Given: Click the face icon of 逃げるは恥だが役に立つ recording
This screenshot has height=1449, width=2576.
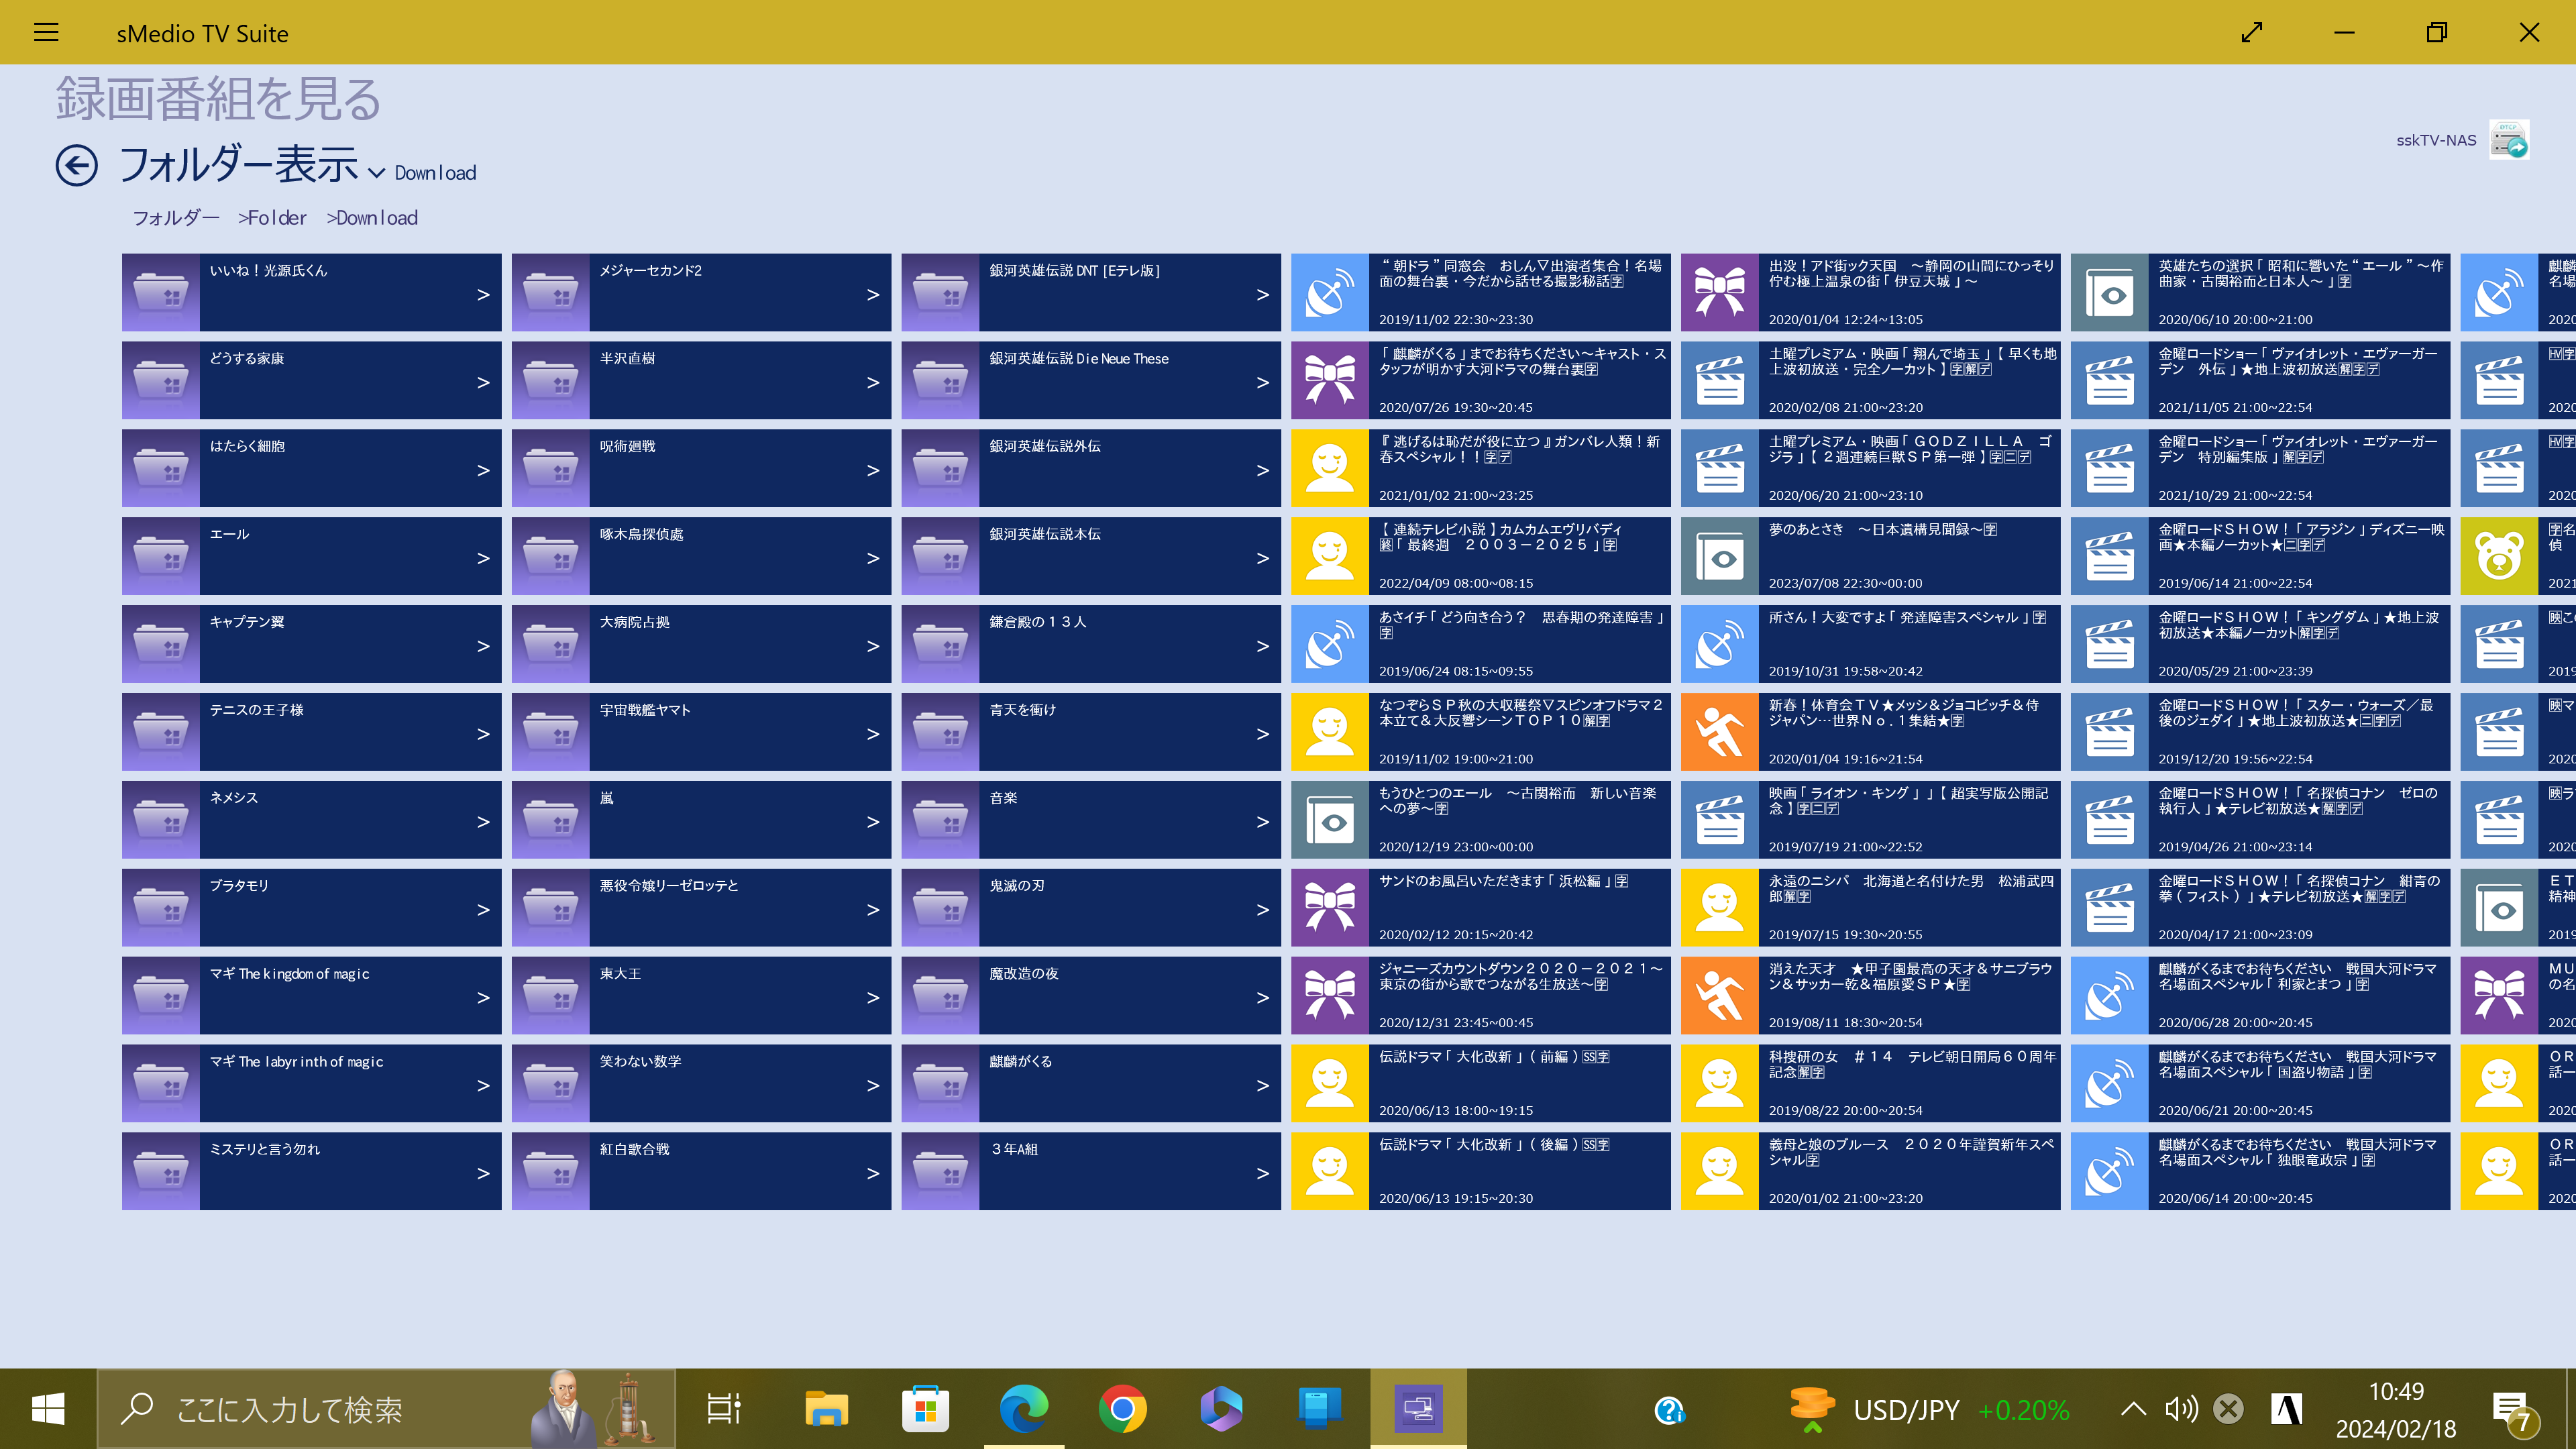Looking at the screenshot, I should point(1330,468).
